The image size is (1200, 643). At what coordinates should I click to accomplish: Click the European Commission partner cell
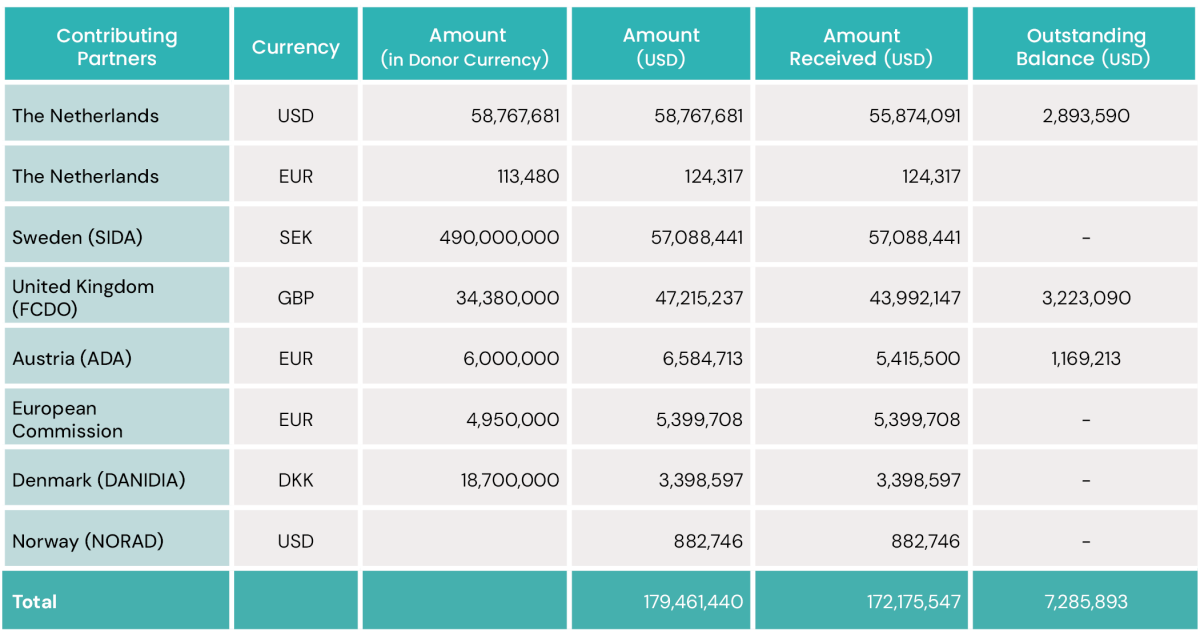(68, 420)
